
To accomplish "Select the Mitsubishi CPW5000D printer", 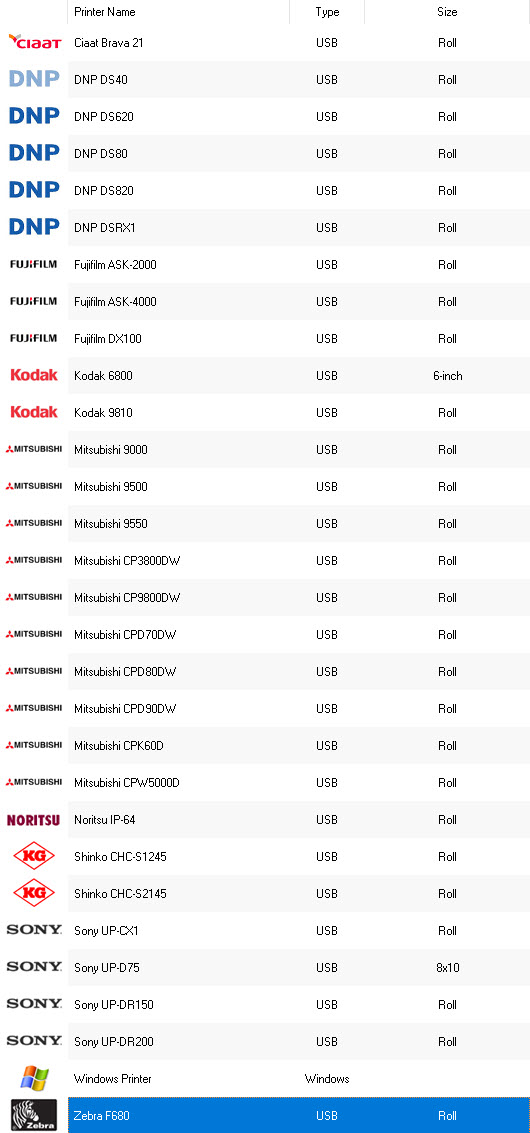I will tap(299, 783).
